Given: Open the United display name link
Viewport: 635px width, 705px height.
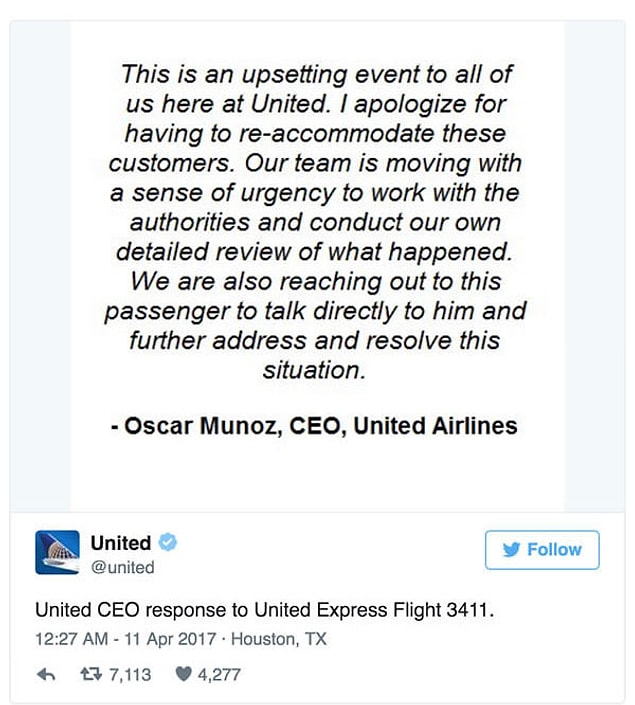Looking at the screenshot, I should pyautogui.click(x=121, y=543).
